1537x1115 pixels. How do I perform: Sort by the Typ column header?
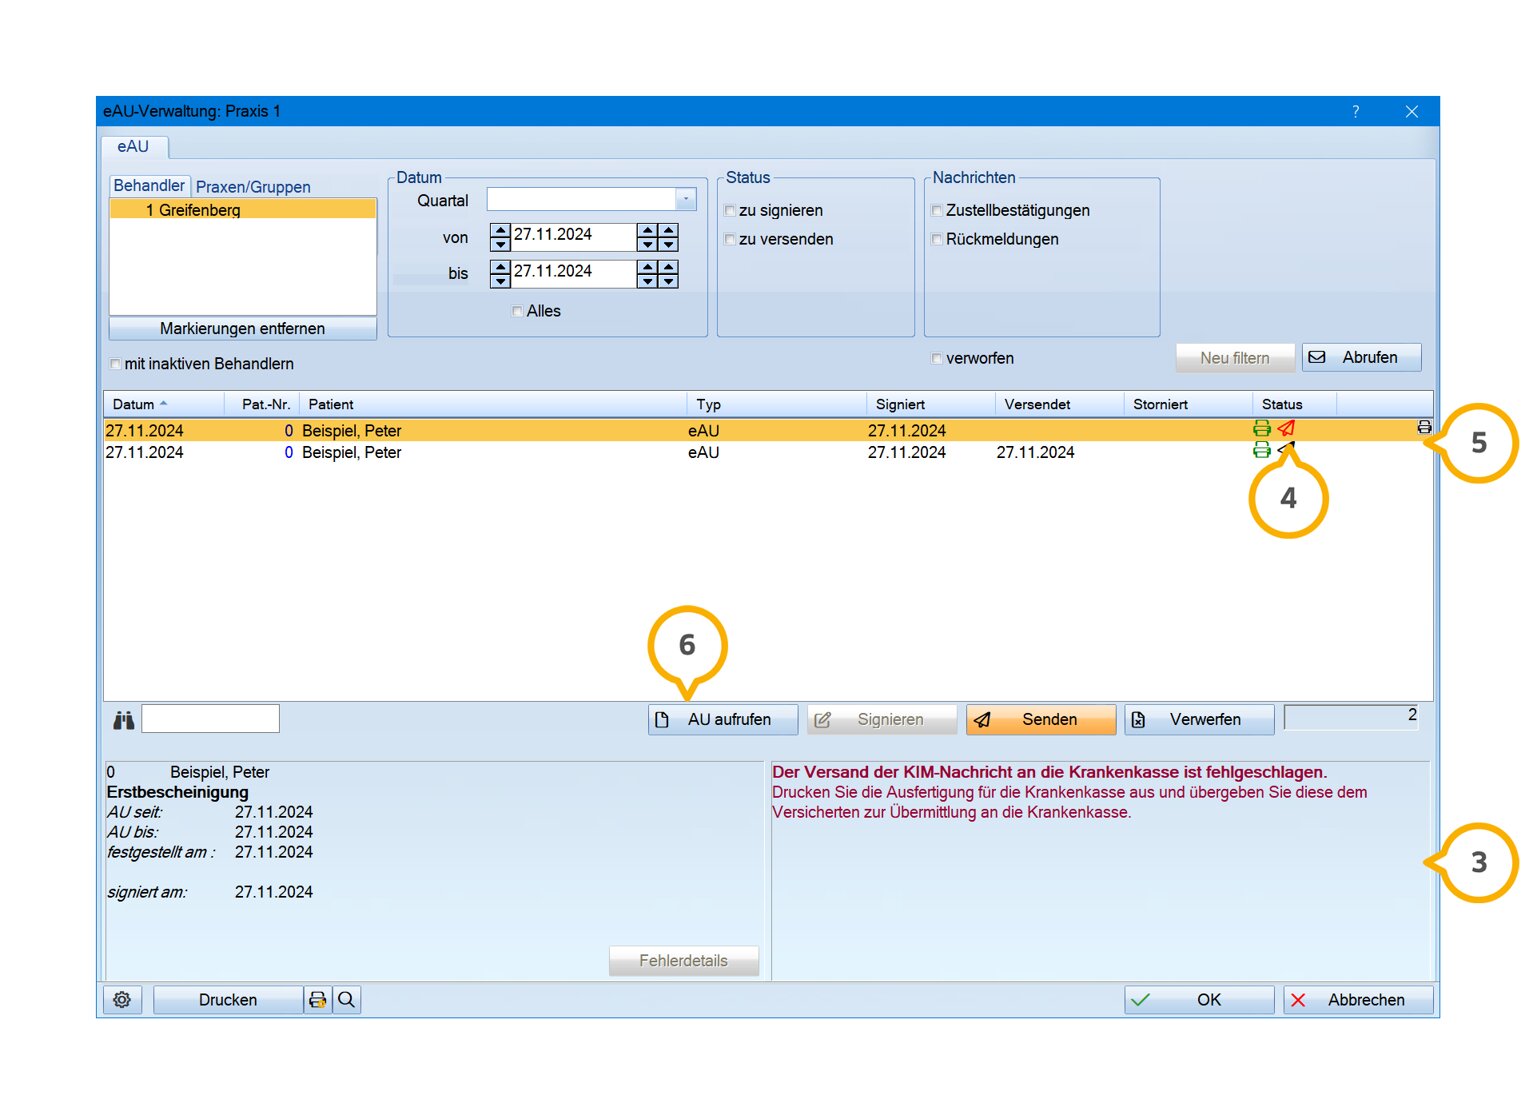(777, 404)
